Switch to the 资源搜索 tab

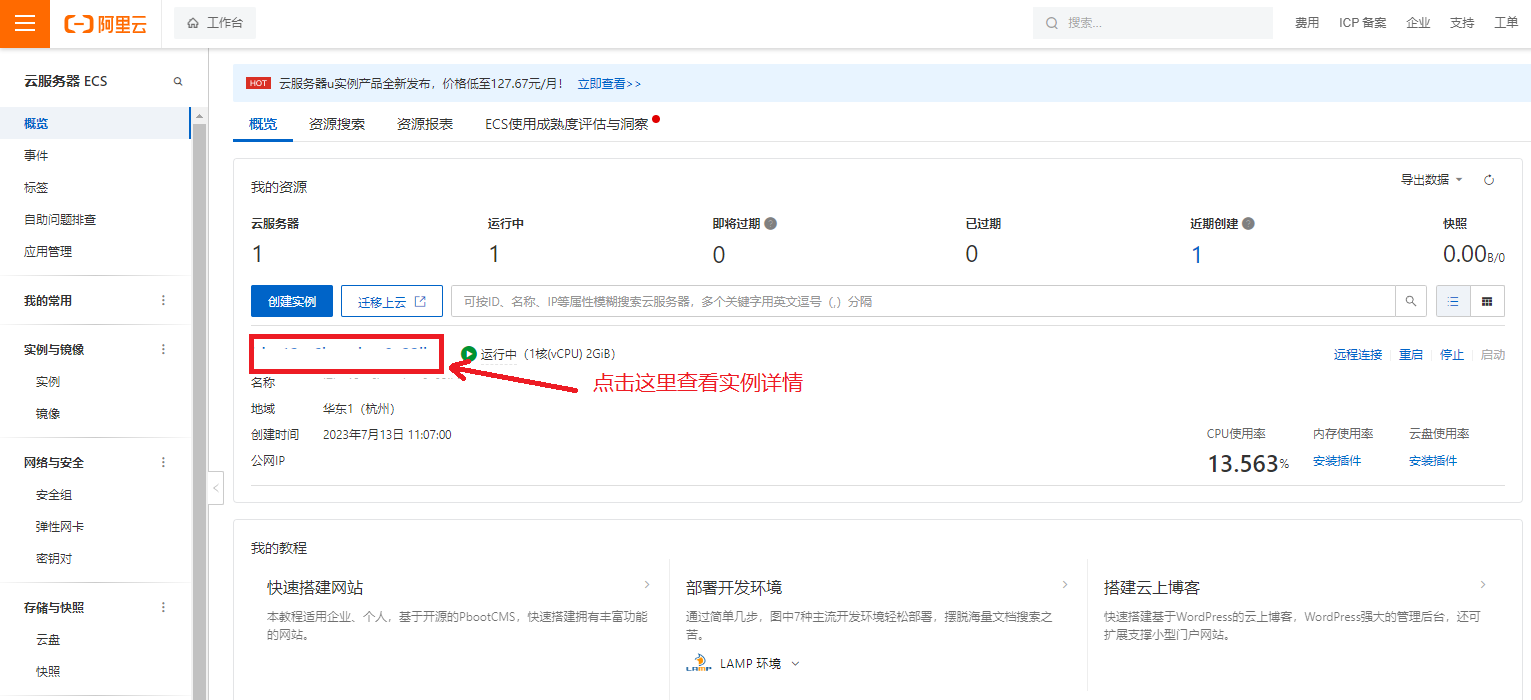tap(337, 124)
